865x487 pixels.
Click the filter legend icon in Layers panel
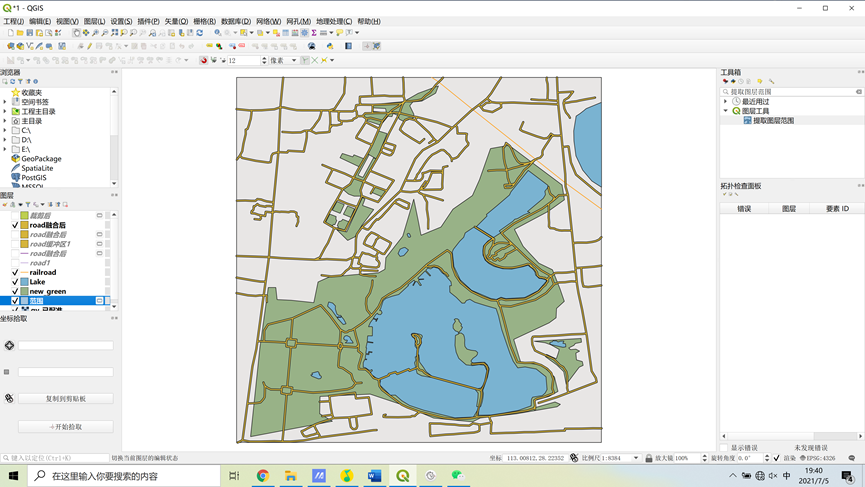(x=28, y=205)
